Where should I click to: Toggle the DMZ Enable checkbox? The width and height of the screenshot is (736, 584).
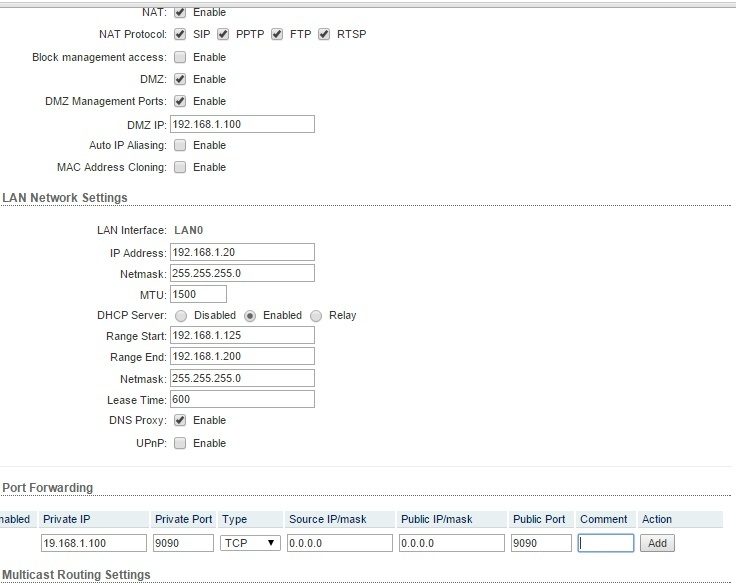pyautogui.click(x=180, y=79)
